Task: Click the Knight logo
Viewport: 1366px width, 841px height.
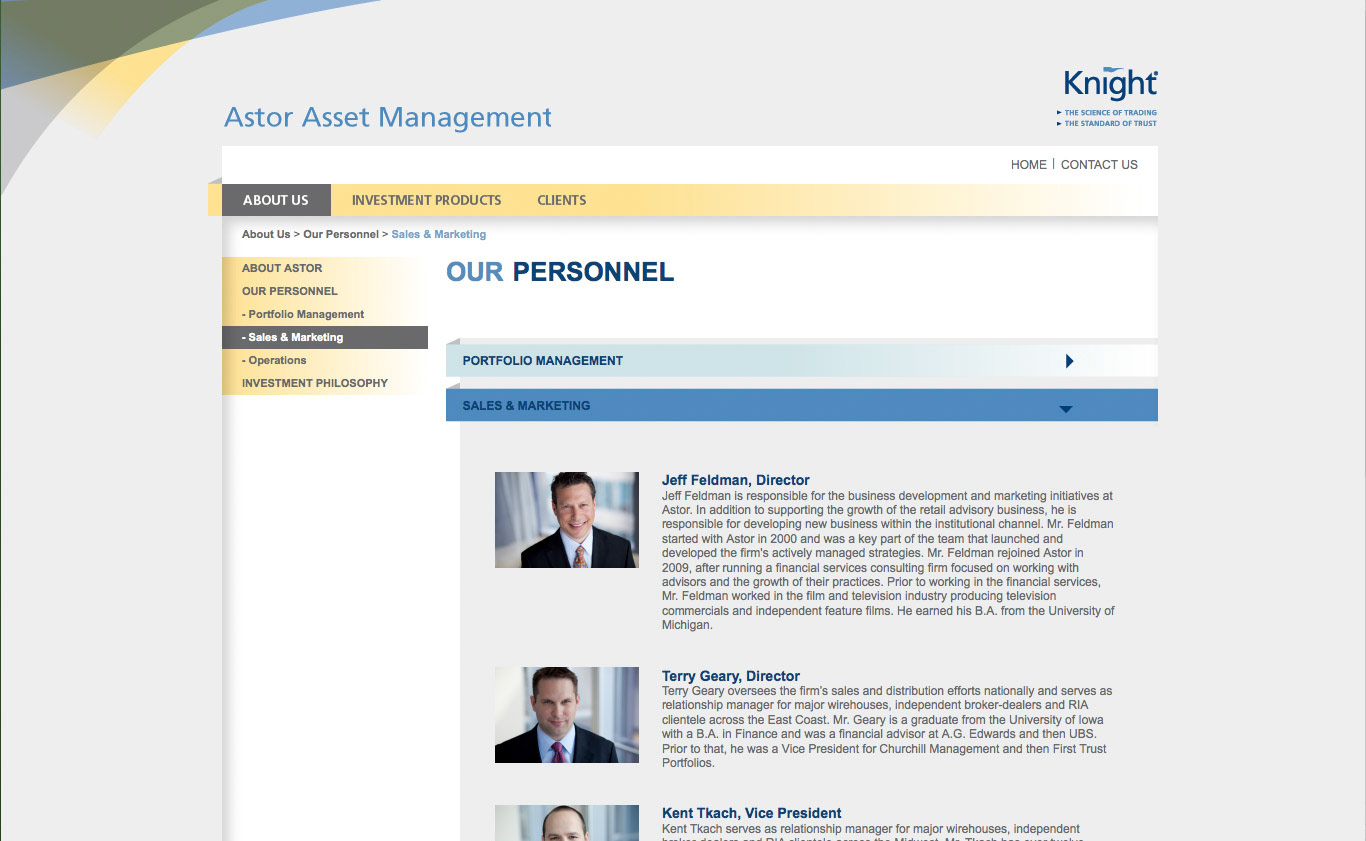Action: tap(1108, 96)
